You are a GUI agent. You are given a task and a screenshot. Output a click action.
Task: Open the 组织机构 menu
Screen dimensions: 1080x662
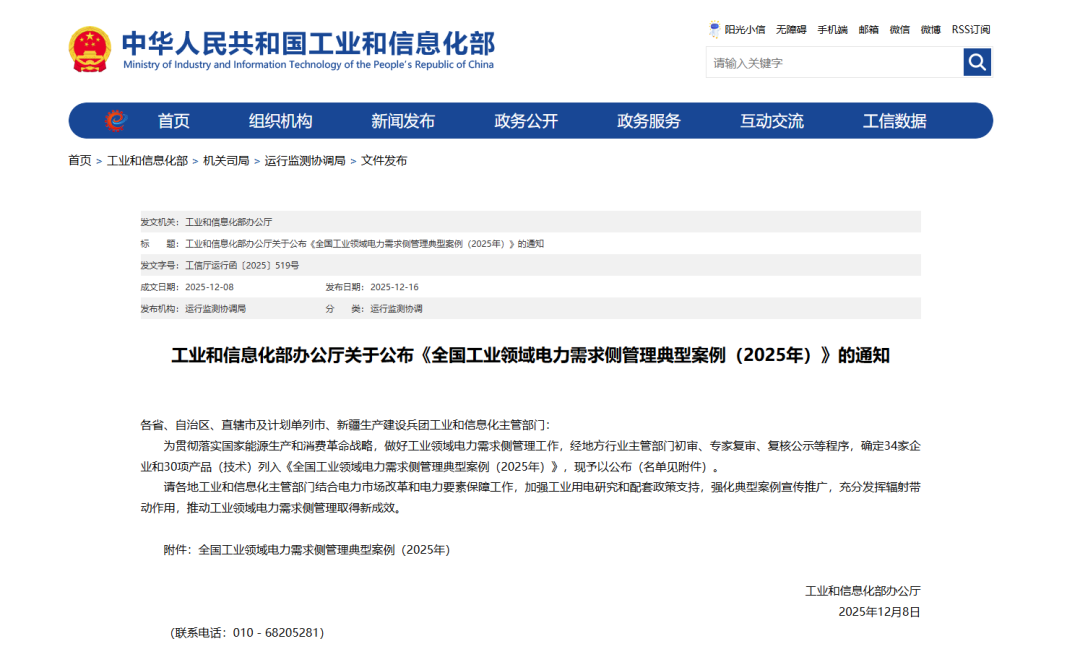click(280, 121)
